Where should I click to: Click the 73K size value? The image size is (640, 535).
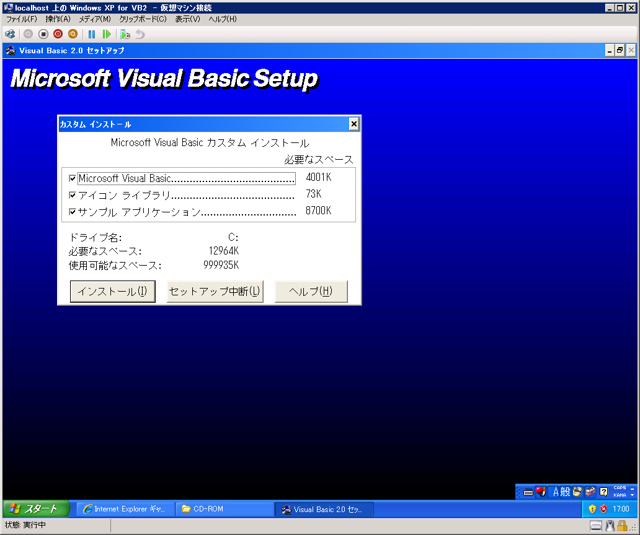pyautogui.click(x=313, y=193)
